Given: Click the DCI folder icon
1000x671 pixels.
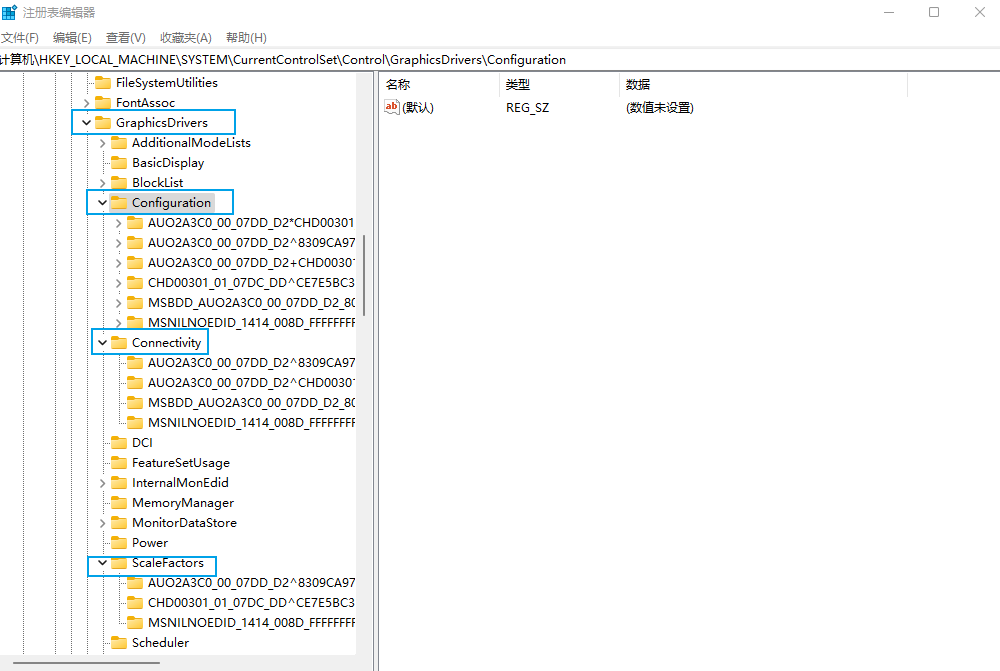Looking at the screenshot, I should pos(119,443).
